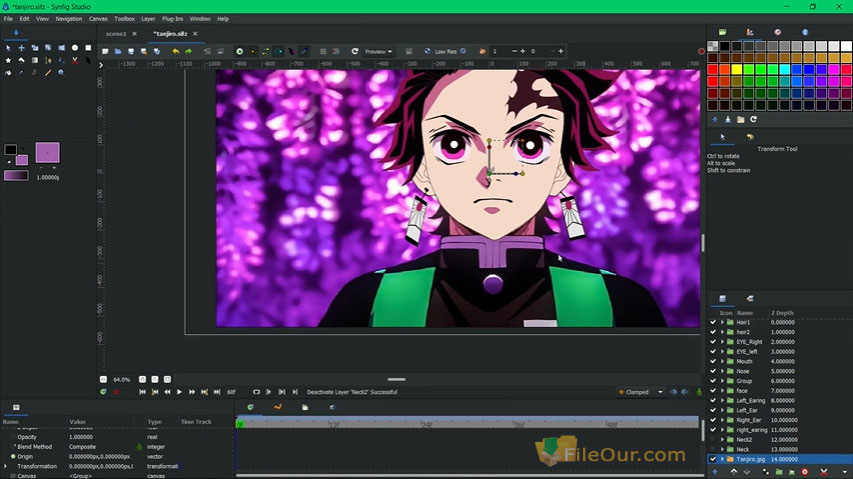
Task: Toggle visibility checkbox for Mouth layer
Action: coord(713,362)
